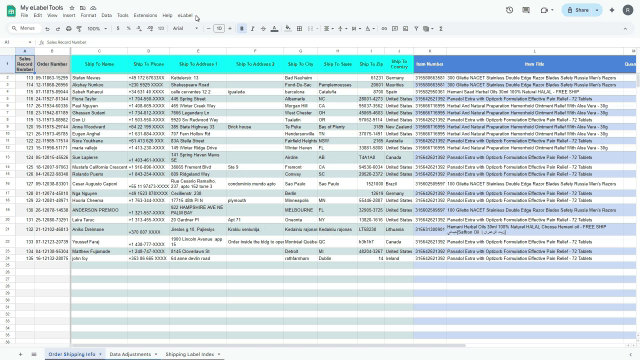Open version history

(509, 10)
